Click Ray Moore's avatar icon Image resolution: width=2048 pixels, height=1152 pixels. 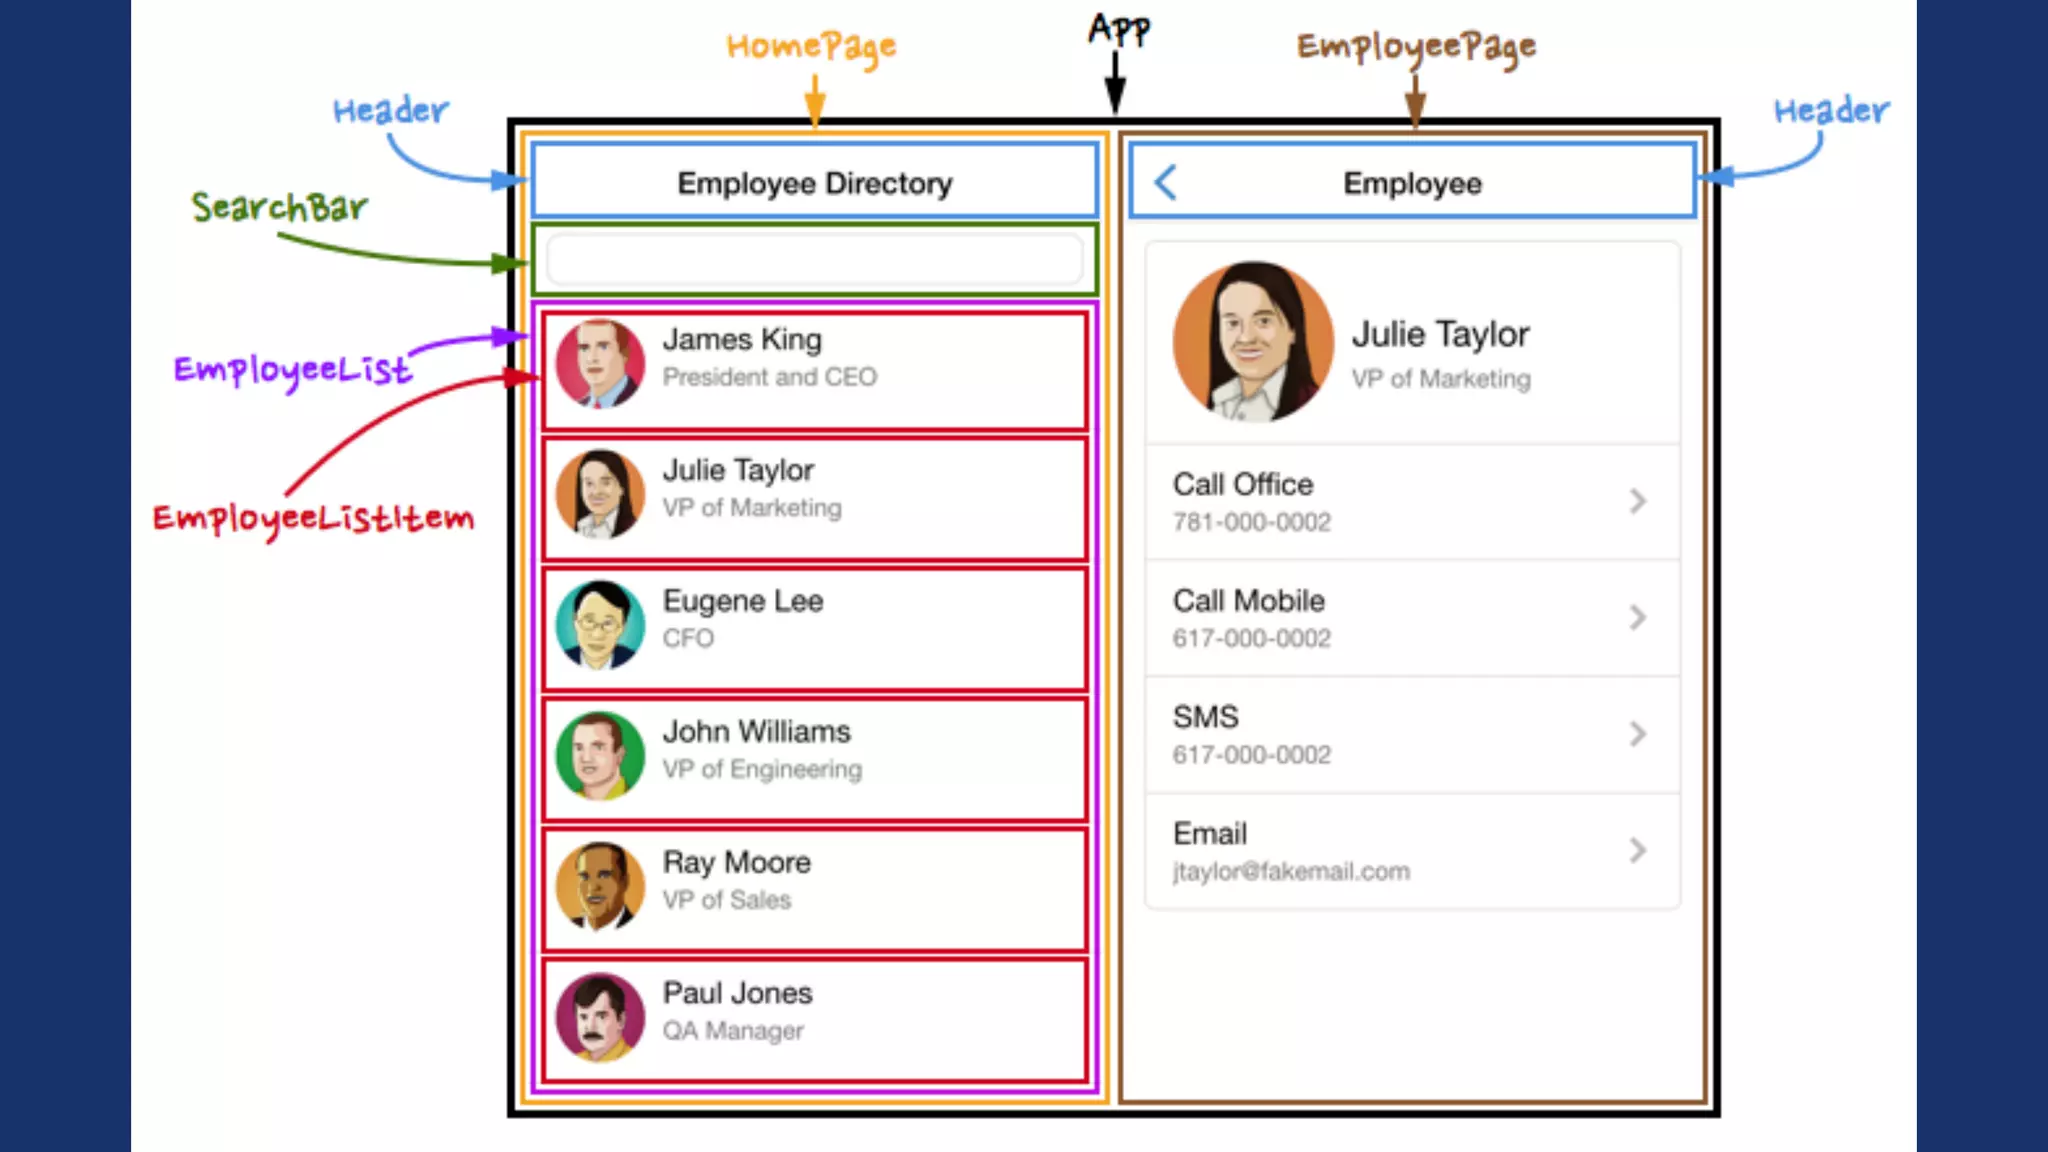coord(600,887)
